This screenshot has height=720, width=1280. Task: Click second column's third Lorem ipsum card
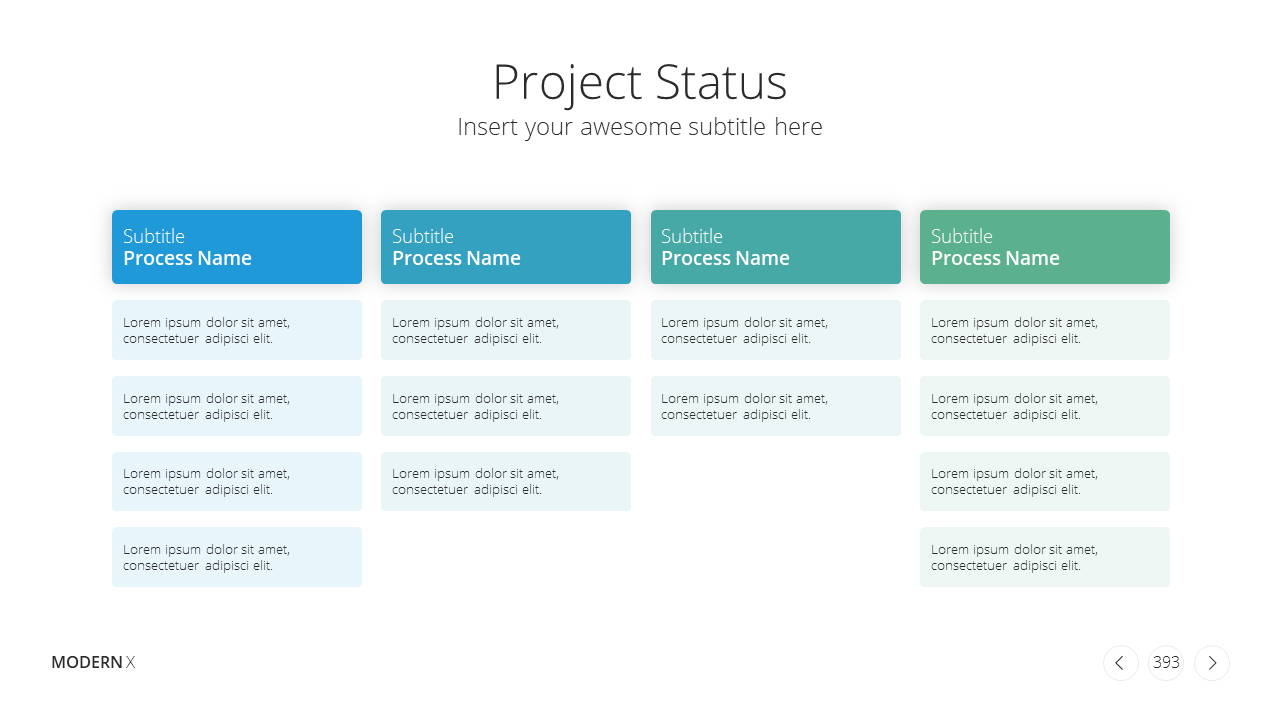coord(506,481)
